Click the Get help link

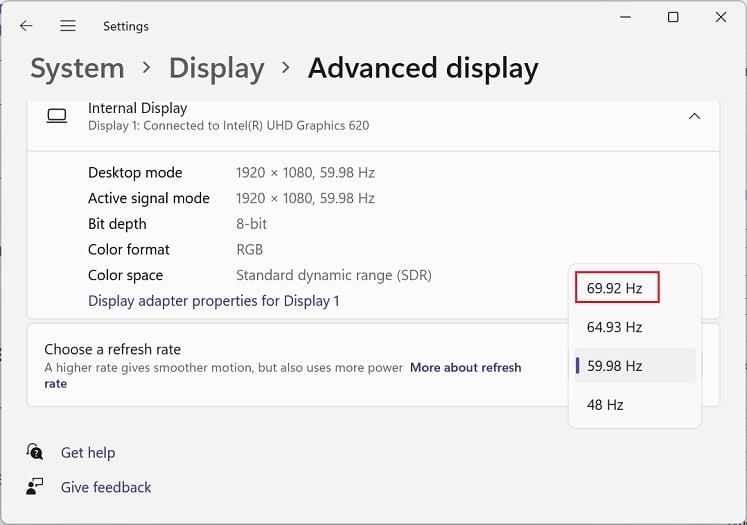point(88,452)
